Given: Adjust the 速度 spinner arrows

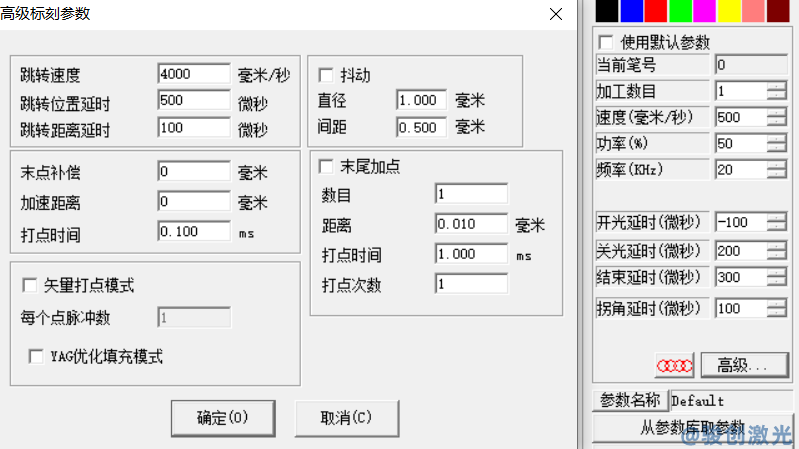Looking at the screenshot, I should [x=777, y=117].
